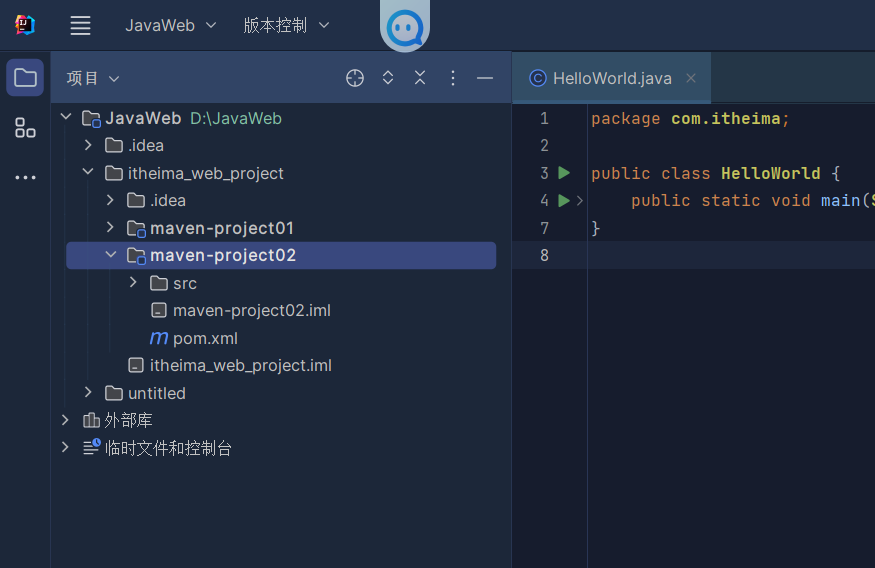Toggle the Project tool window folder icon
The height and width of the screenshot is (568, 875).
coord(25,78)
